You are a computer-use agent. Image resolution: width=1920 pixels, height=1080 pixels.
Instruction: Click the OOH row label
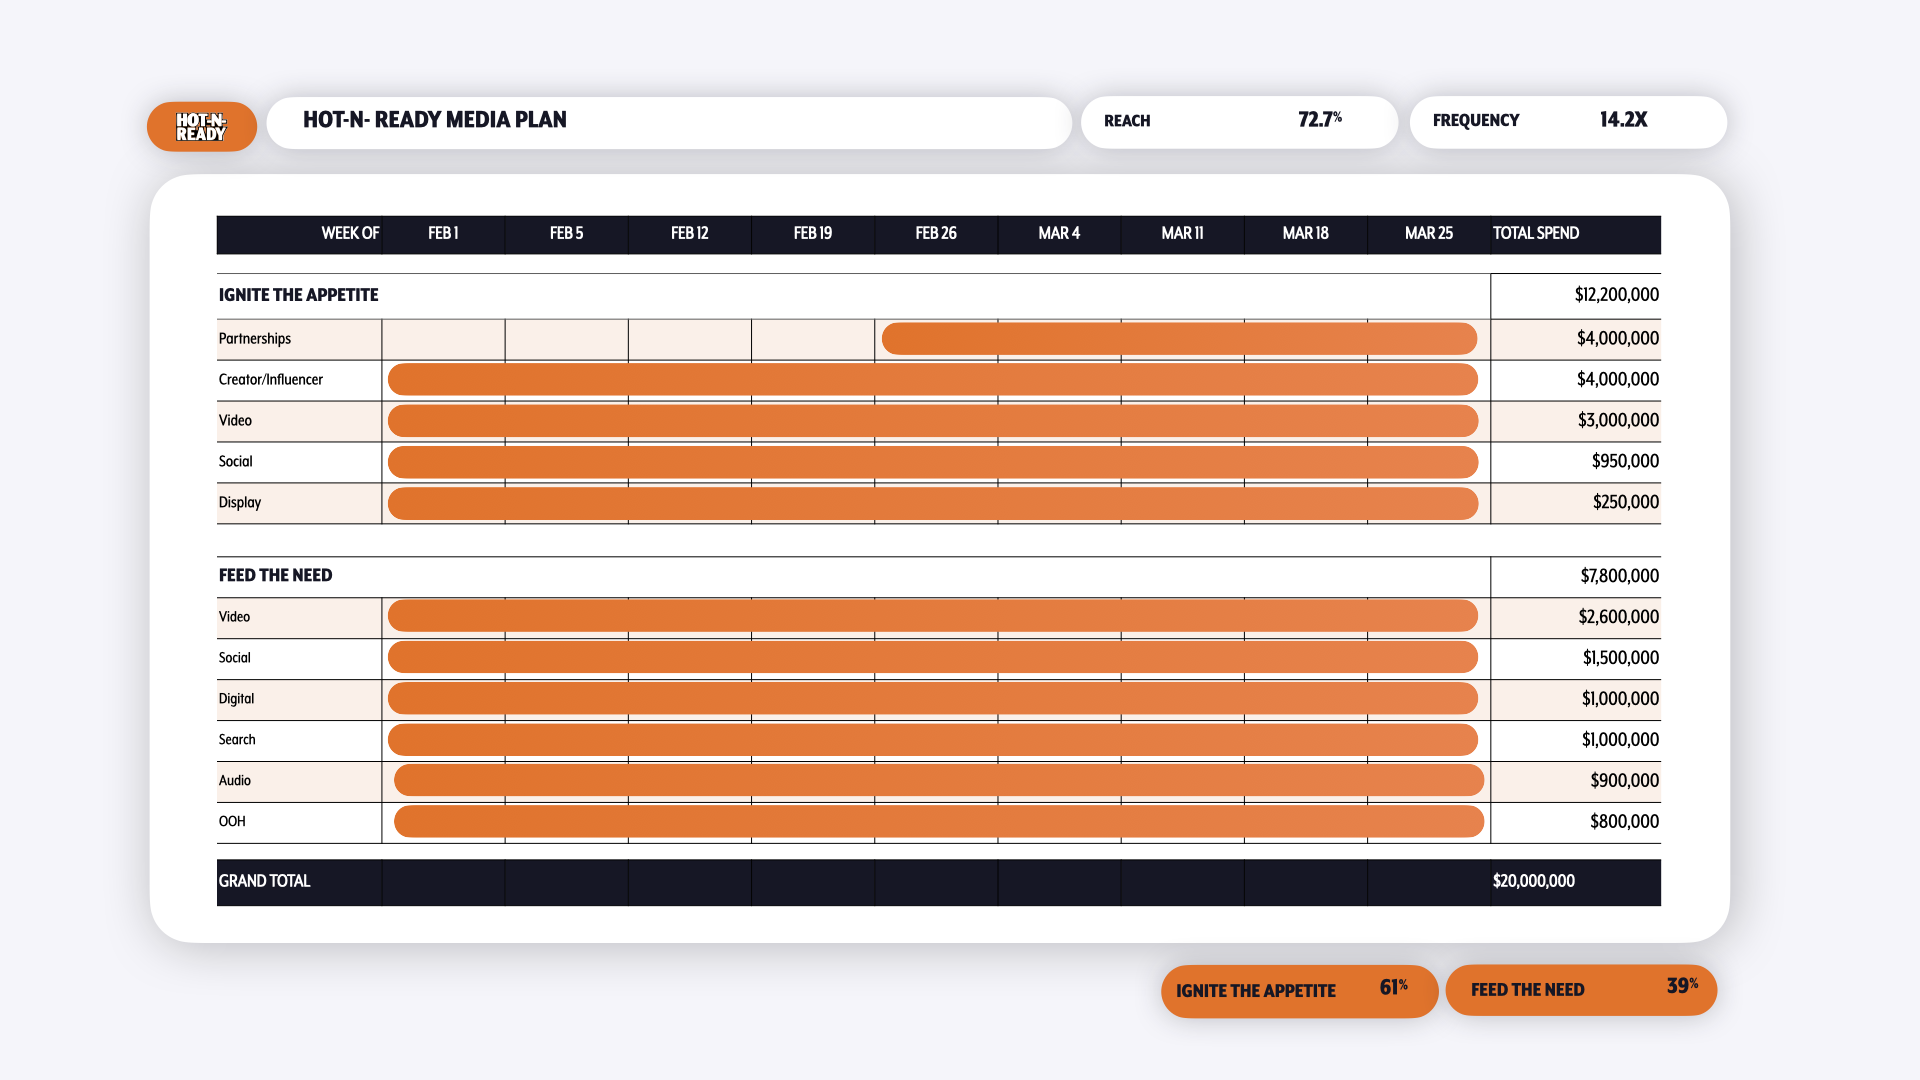pyautogui.click(x=232, y=822)
